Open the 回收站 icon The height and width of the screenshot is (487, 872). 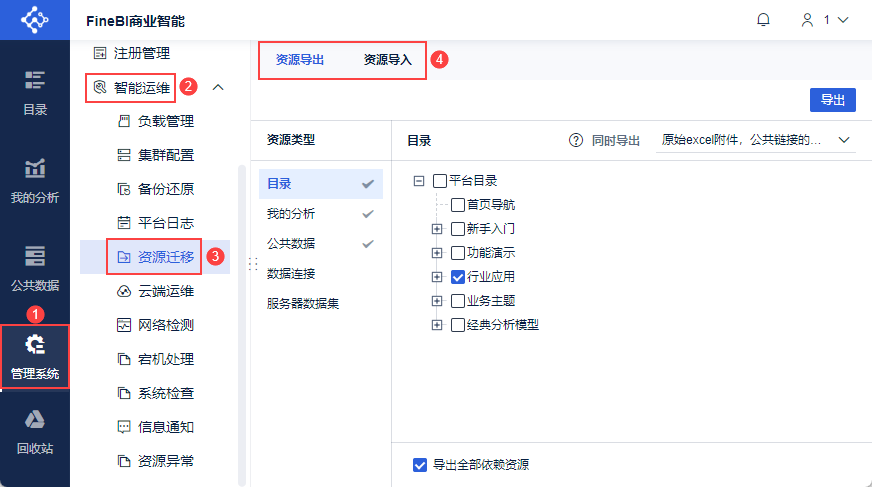35,420
